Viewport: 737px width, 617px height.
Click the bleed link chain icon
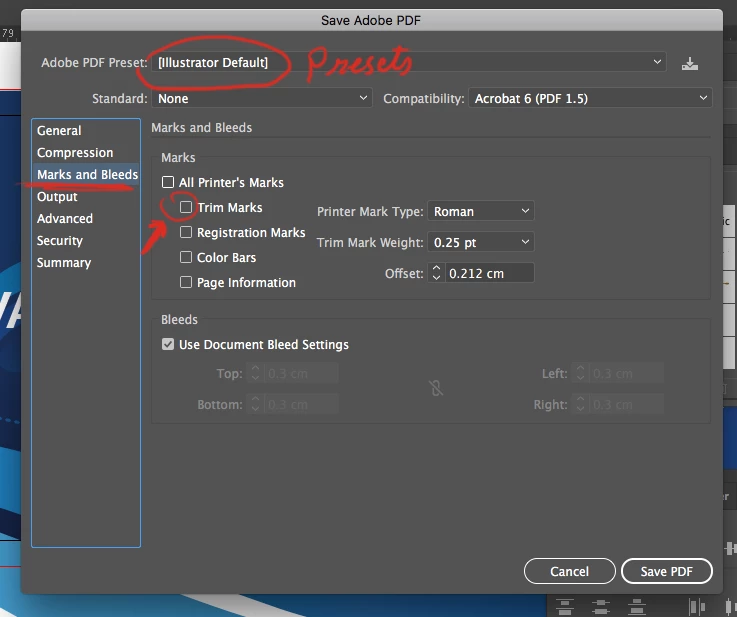pos(436,388)
